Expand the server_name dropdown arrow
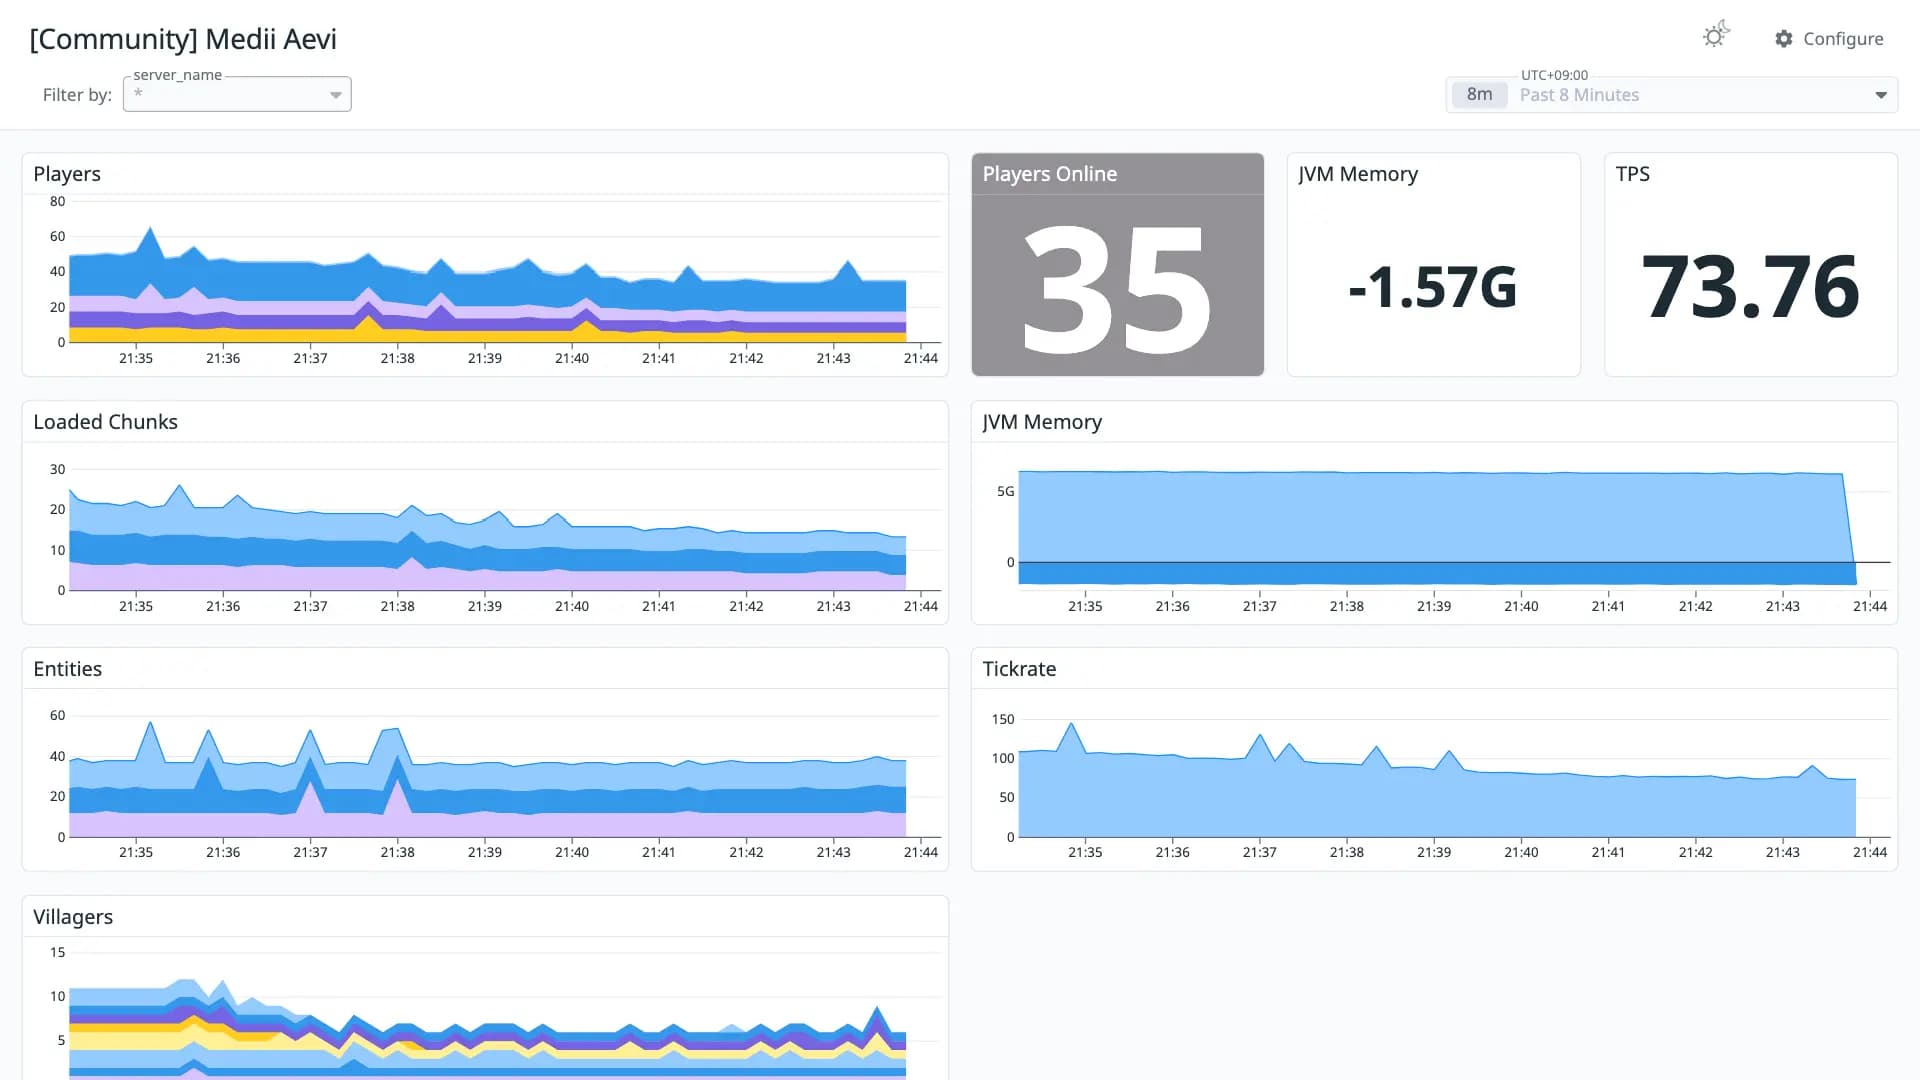 click(x=336, y=95)
